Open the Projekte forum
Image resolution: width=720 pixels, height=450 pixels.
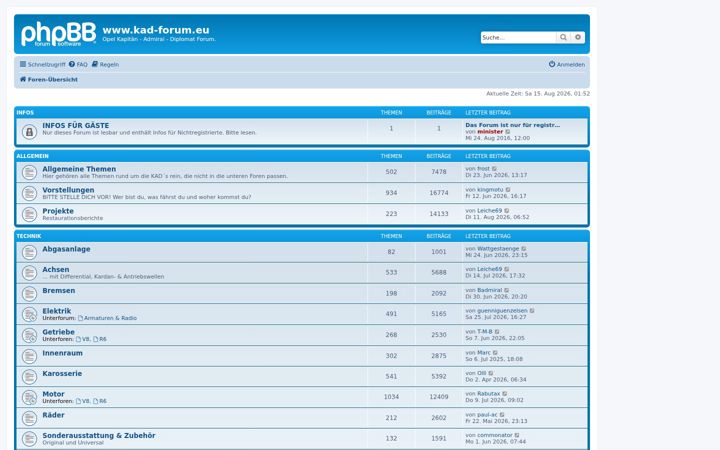pos(58,211)
